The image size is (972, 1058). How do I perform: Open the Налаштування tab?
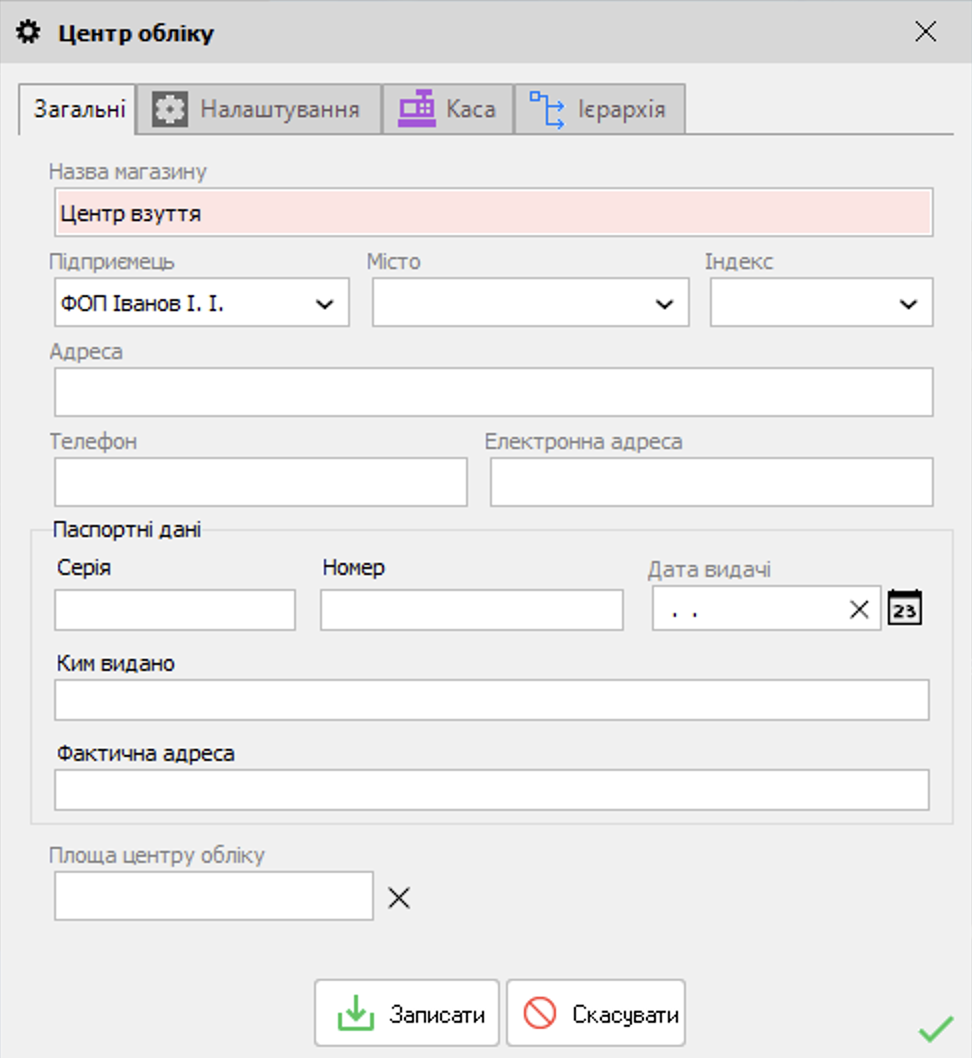(x=258, y=109)
